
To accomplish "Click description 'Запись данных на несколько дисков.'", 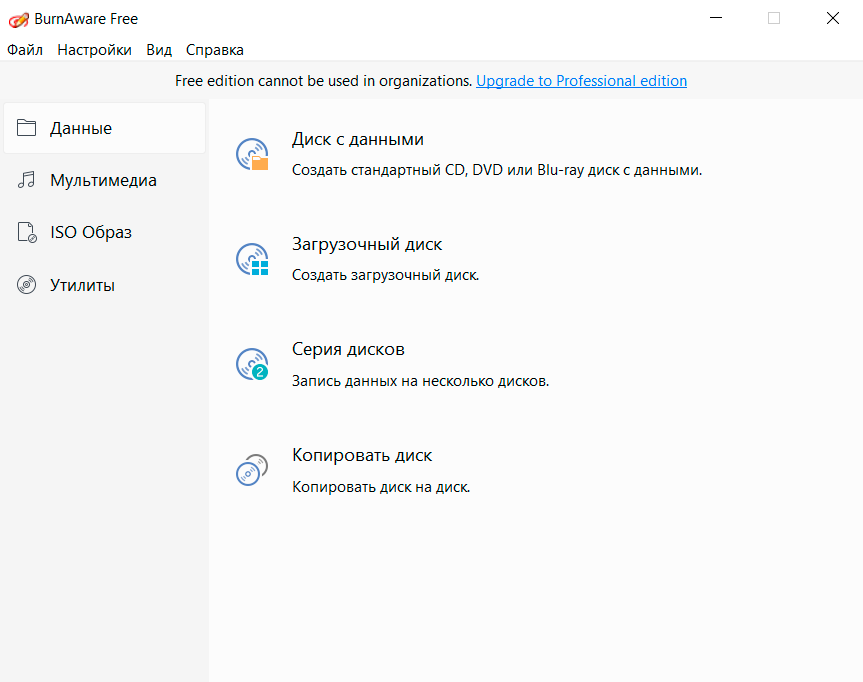I will (x=420, y=381).
